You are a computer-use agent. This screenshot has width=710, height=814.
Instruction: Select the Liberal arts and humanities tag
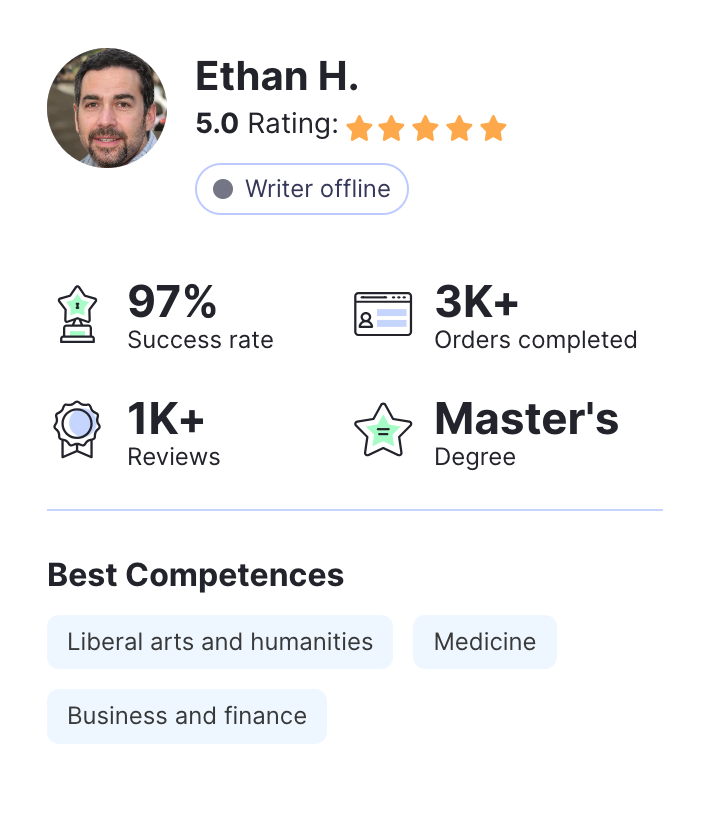220,642
